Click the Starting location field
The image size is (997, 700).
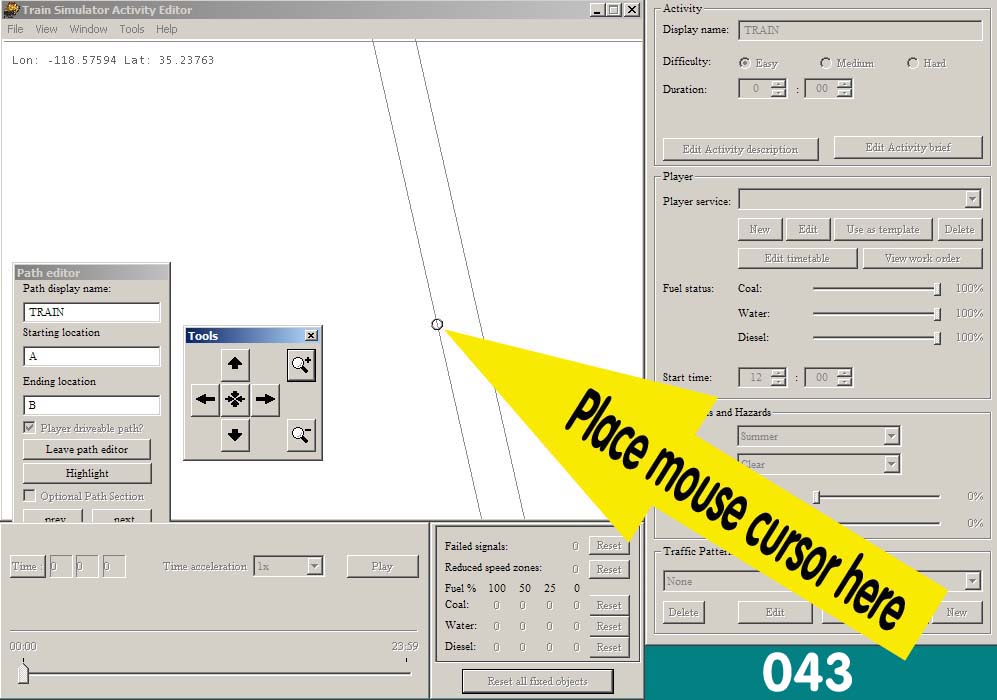click(x=92, y=356)
